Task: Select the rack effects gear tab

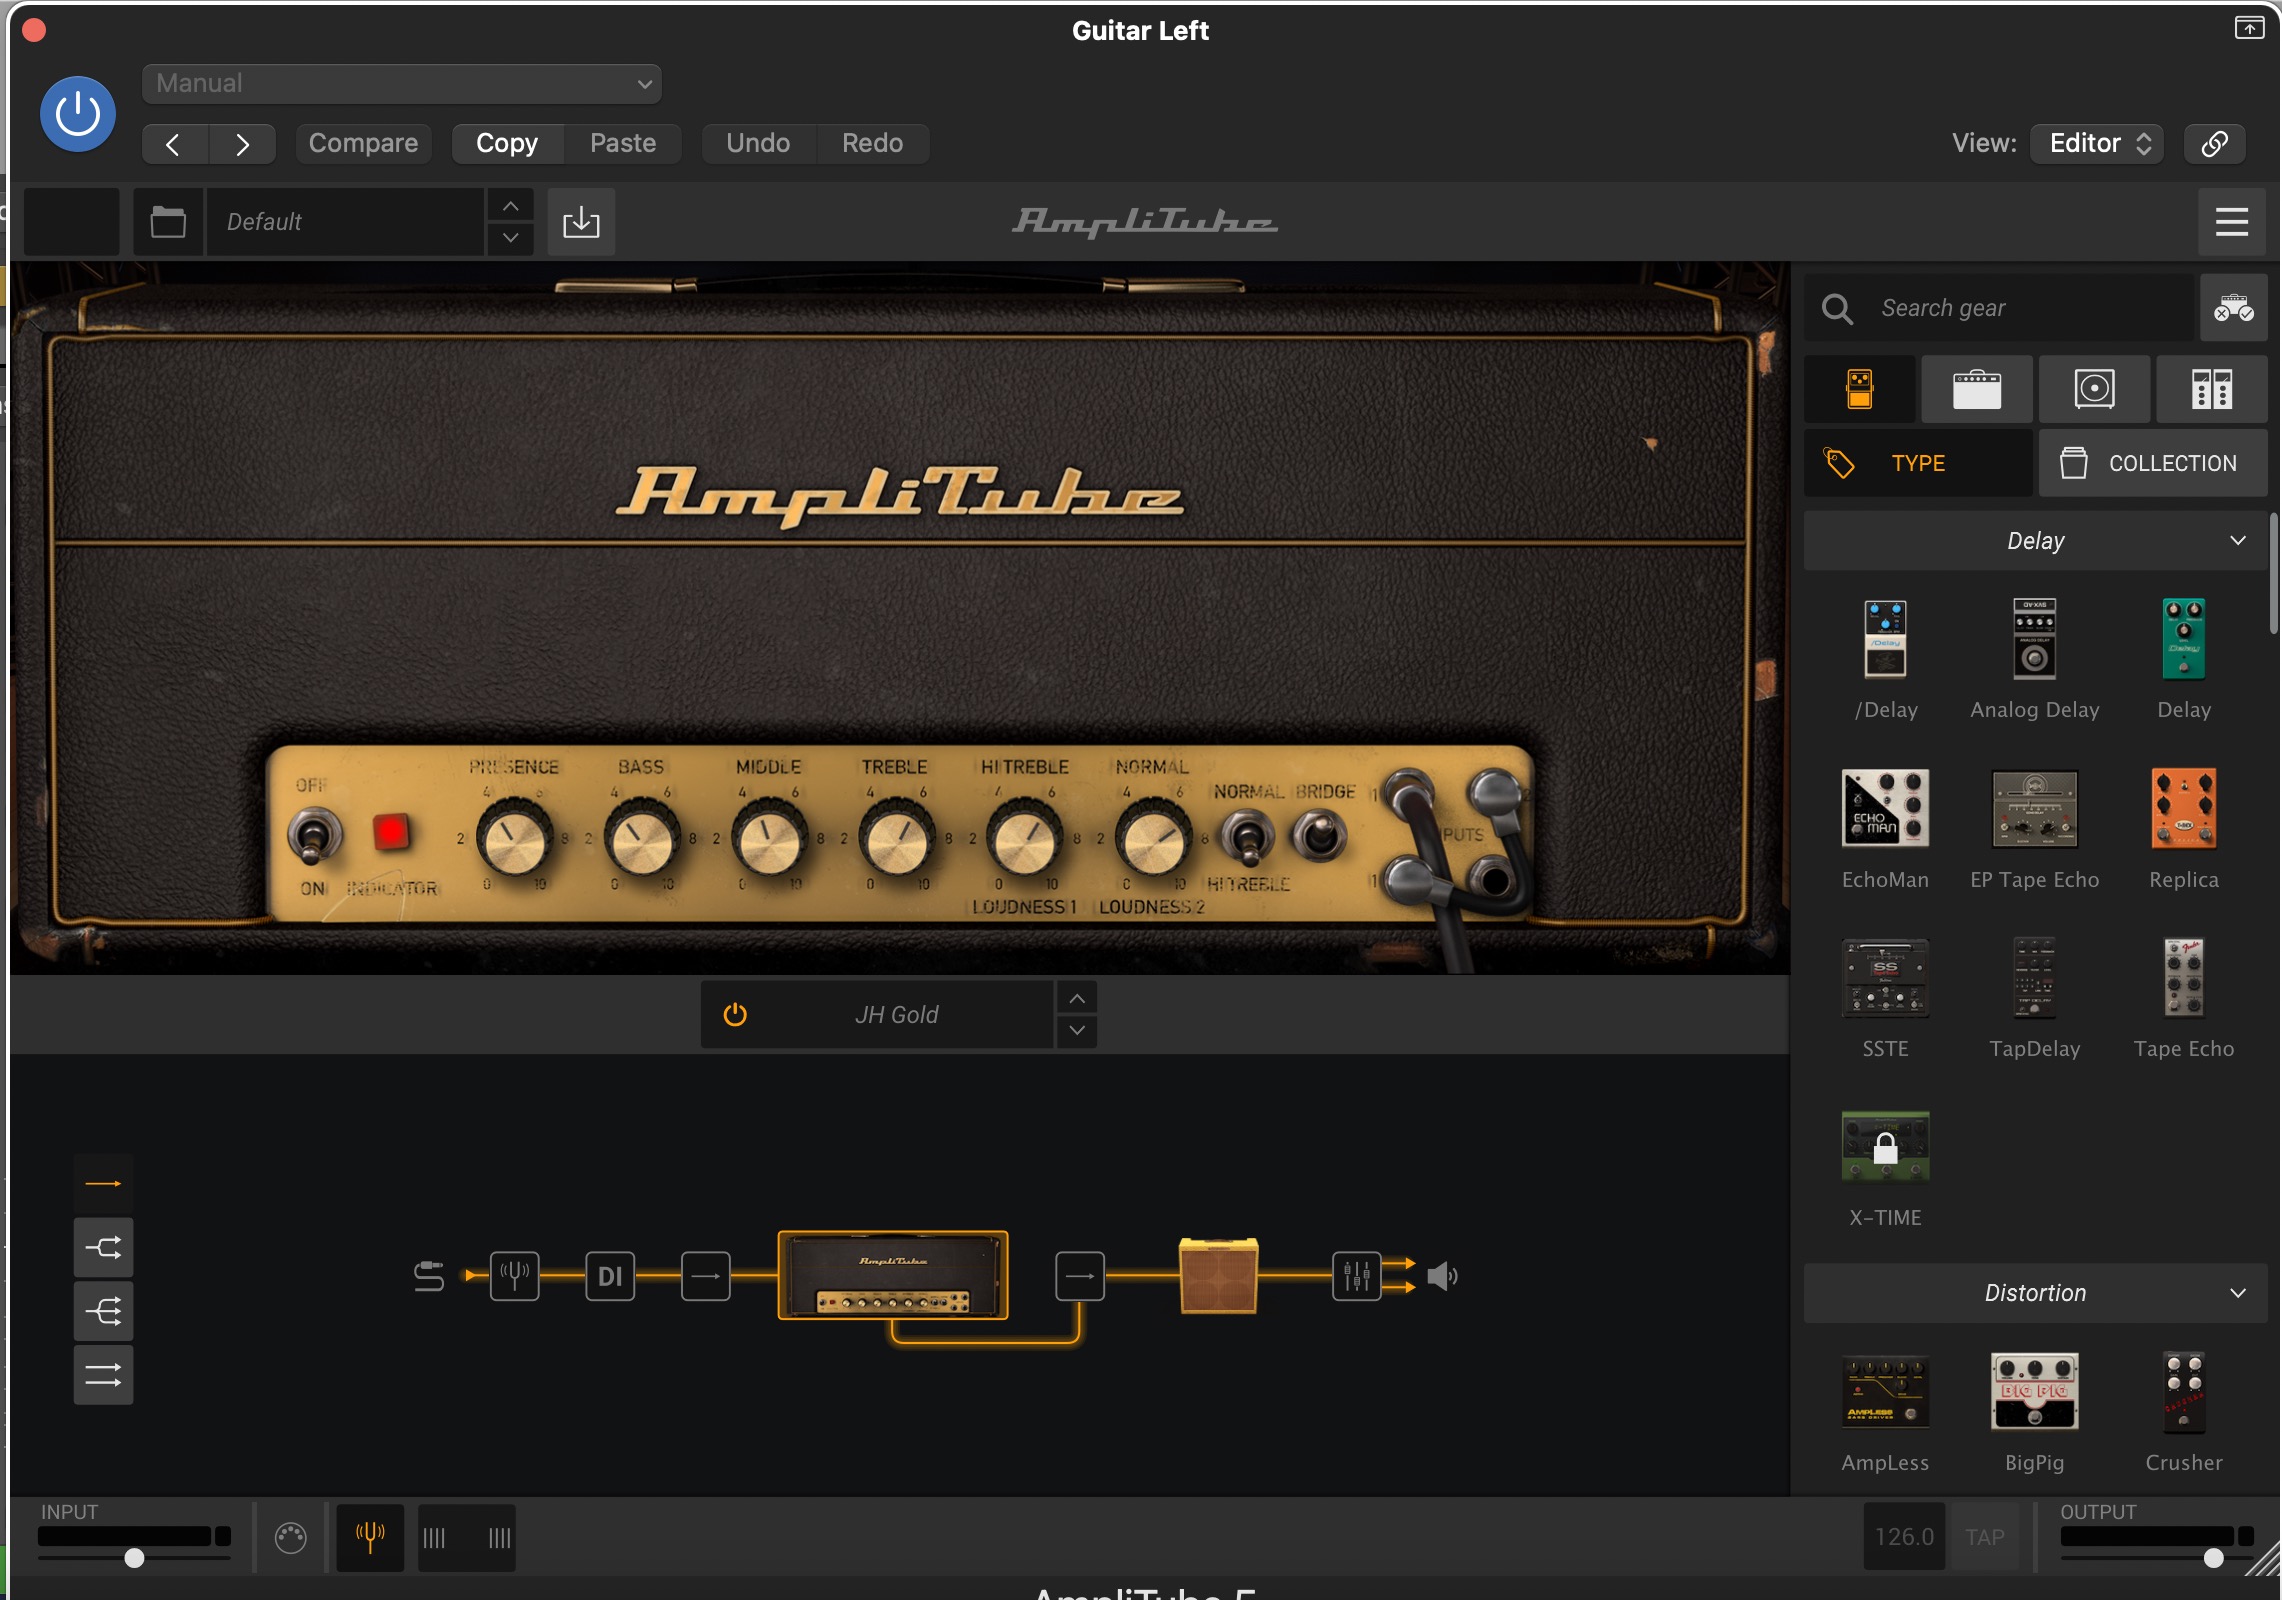Action: point(2212,389)
